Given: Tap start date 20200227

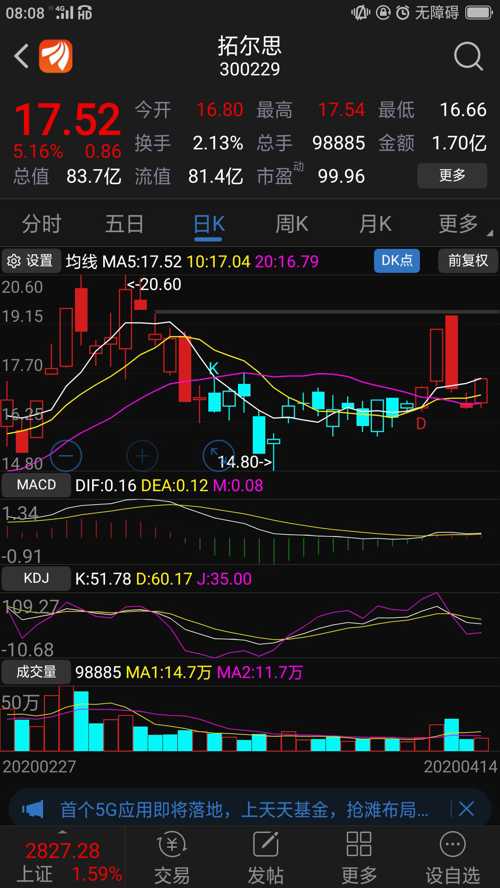Looking at the screenshot, I should 39,767.
